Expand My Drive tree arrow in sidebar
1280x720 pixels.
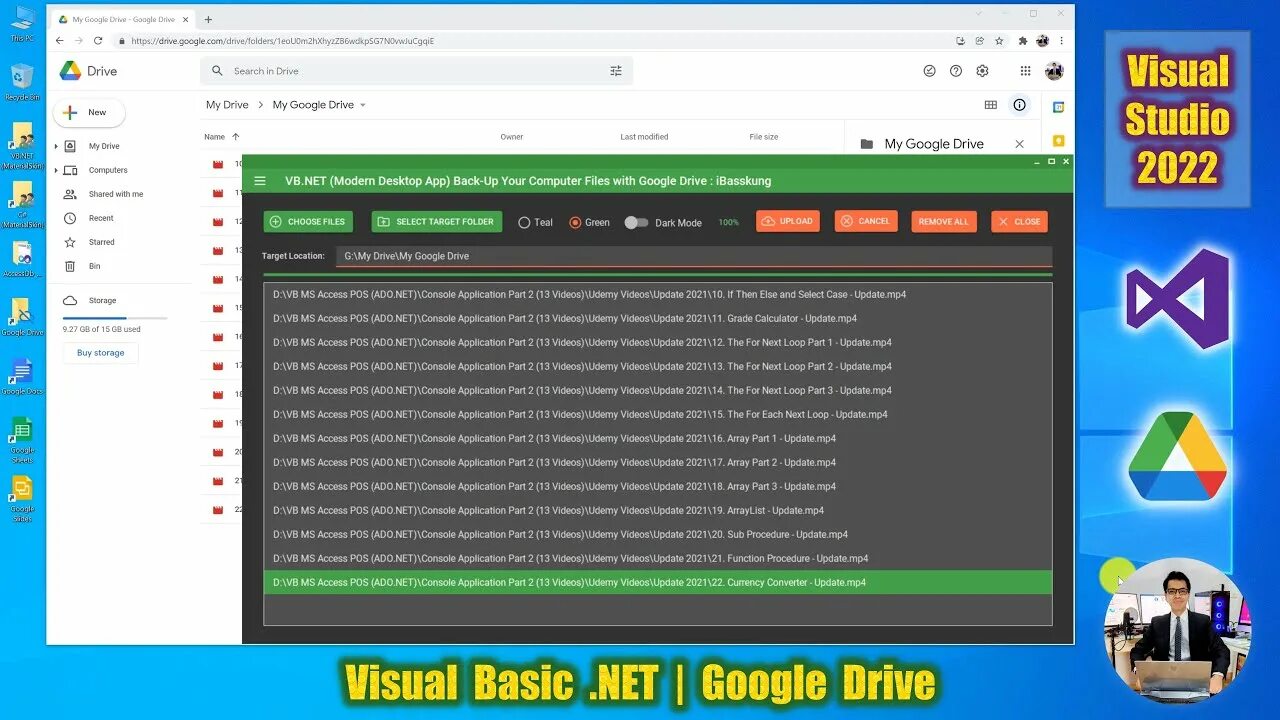pyautogui.click(x=56, y=147)
